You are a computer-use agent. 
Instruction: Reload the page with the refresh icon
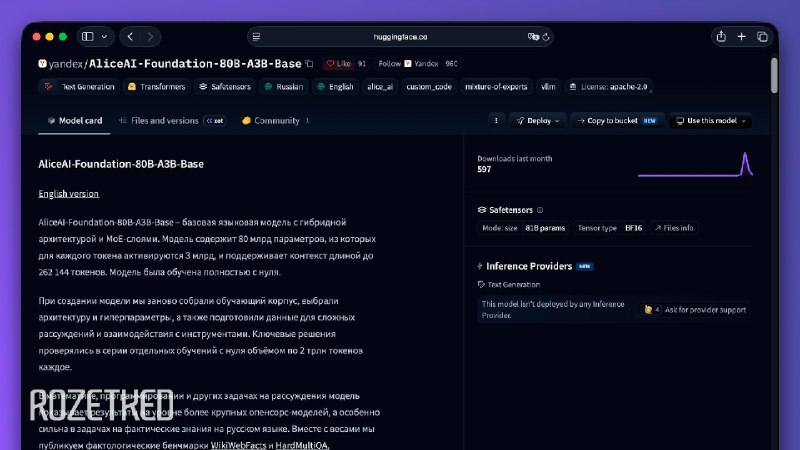coord(546,37)
